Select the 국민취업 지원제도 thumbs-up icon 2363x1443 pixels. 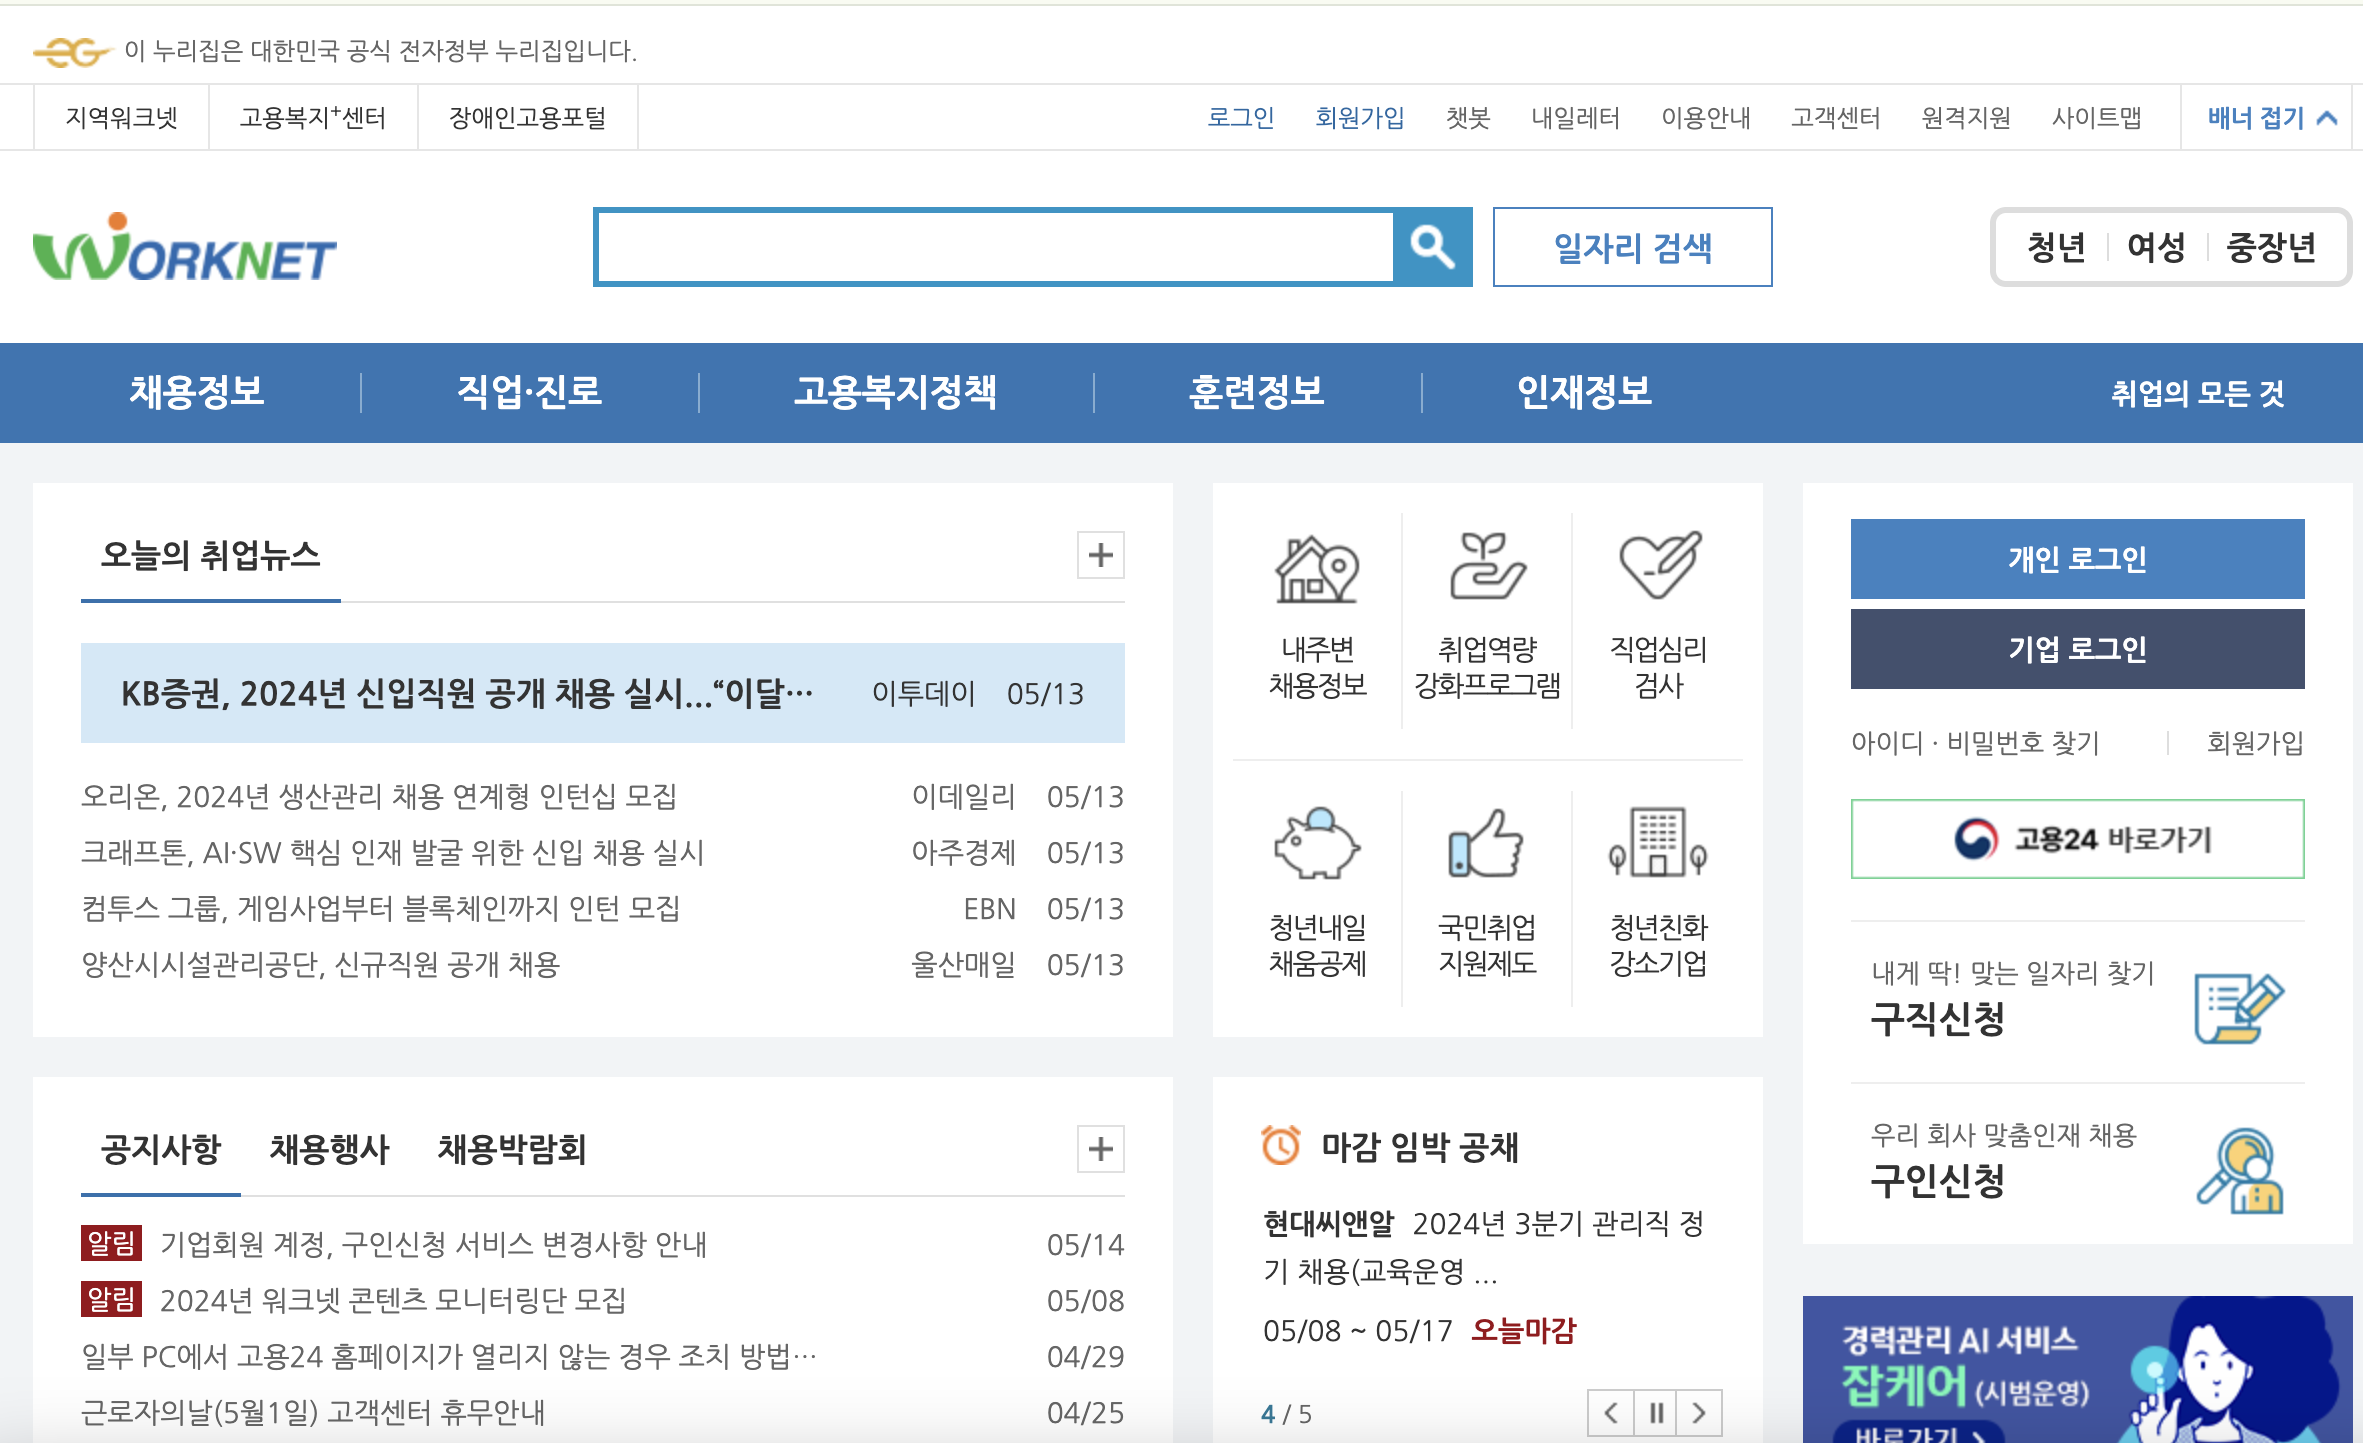(x=1486, y=850)
